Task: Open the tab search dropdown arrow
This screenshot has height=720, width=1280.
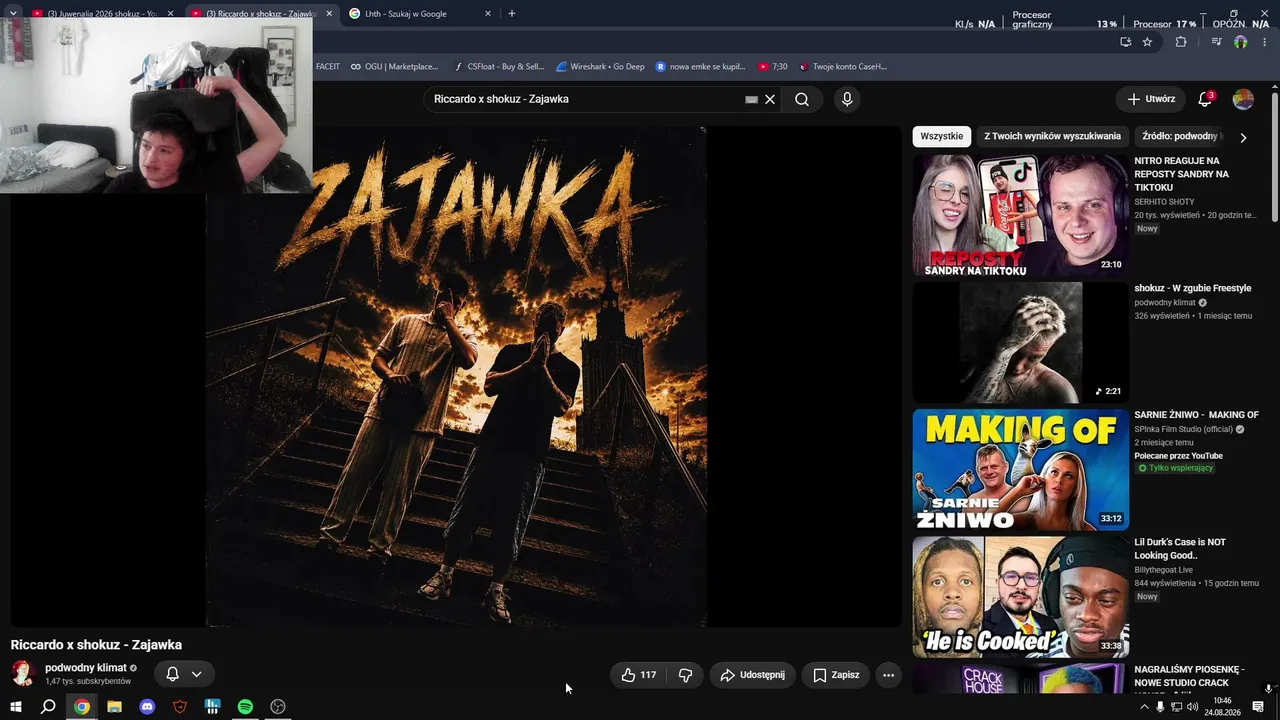Action: tap(13, 14)
